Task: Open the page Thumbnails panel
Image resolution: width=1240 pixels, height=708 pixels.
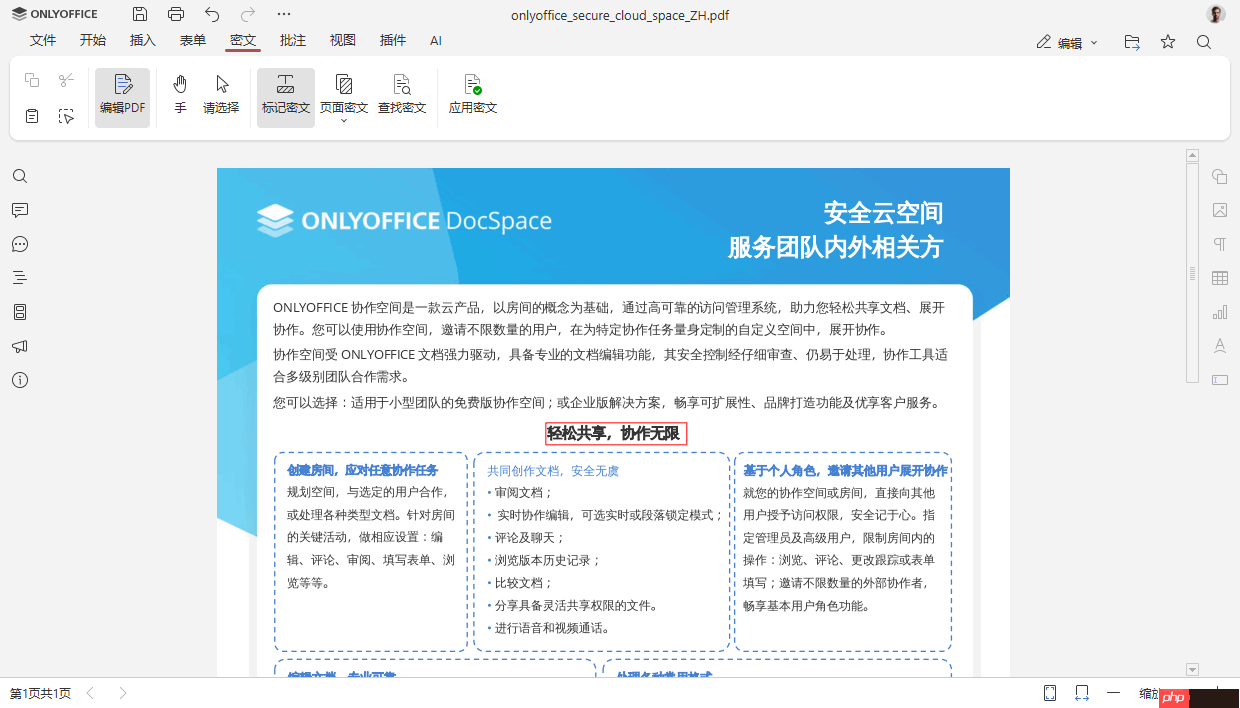Action: pos(19,311)
